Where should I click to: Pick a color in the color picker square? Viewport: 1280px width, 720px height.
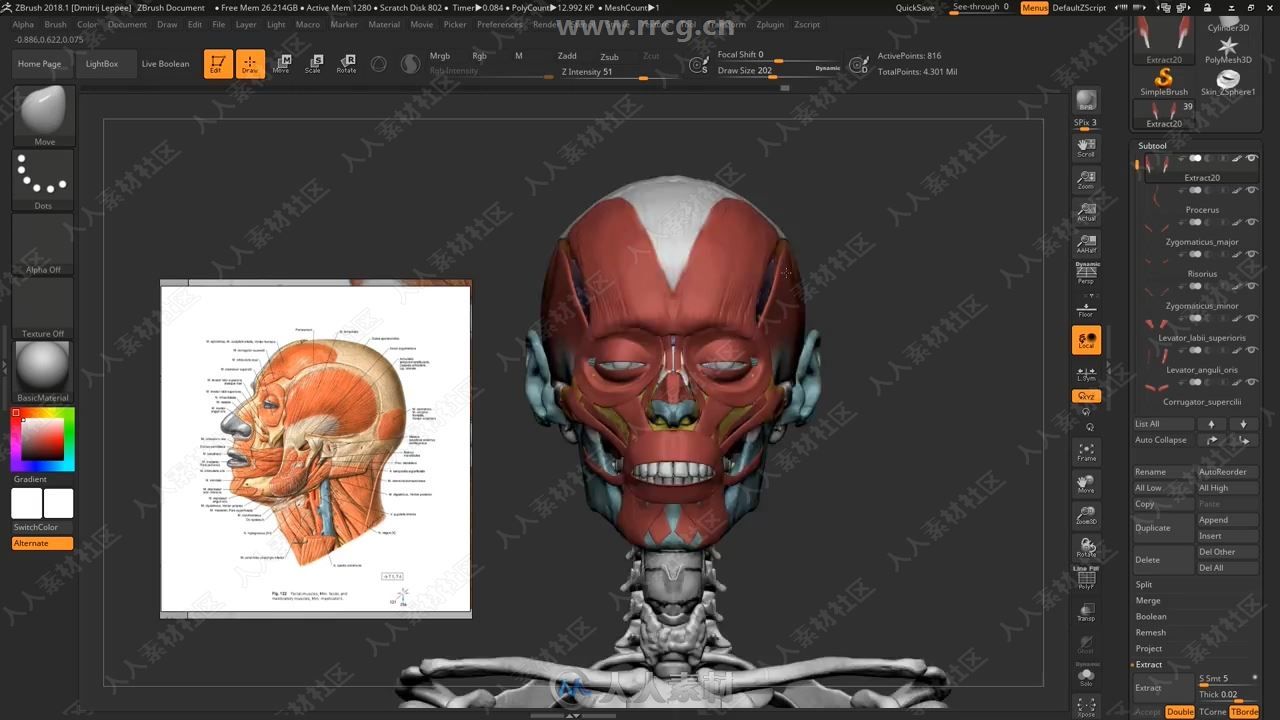pyautogui.click(x=43, y=439)
